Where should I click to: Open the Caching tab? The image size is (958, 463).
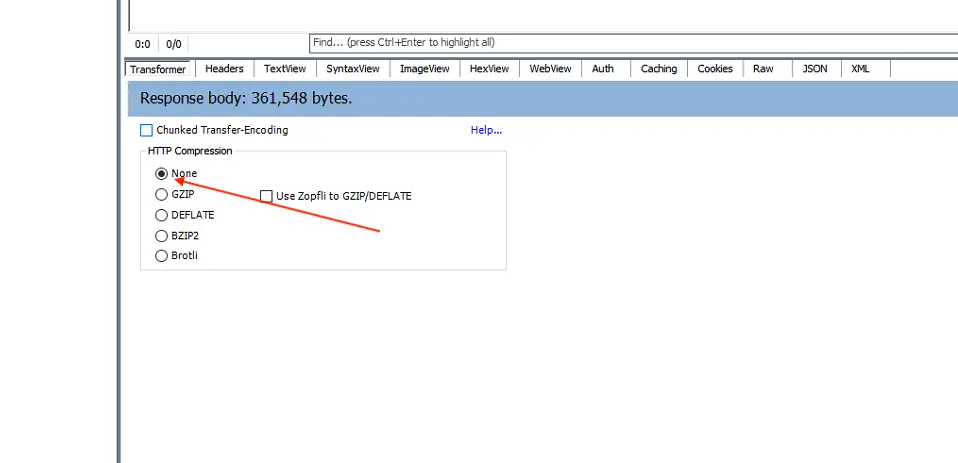click(659, 68)
